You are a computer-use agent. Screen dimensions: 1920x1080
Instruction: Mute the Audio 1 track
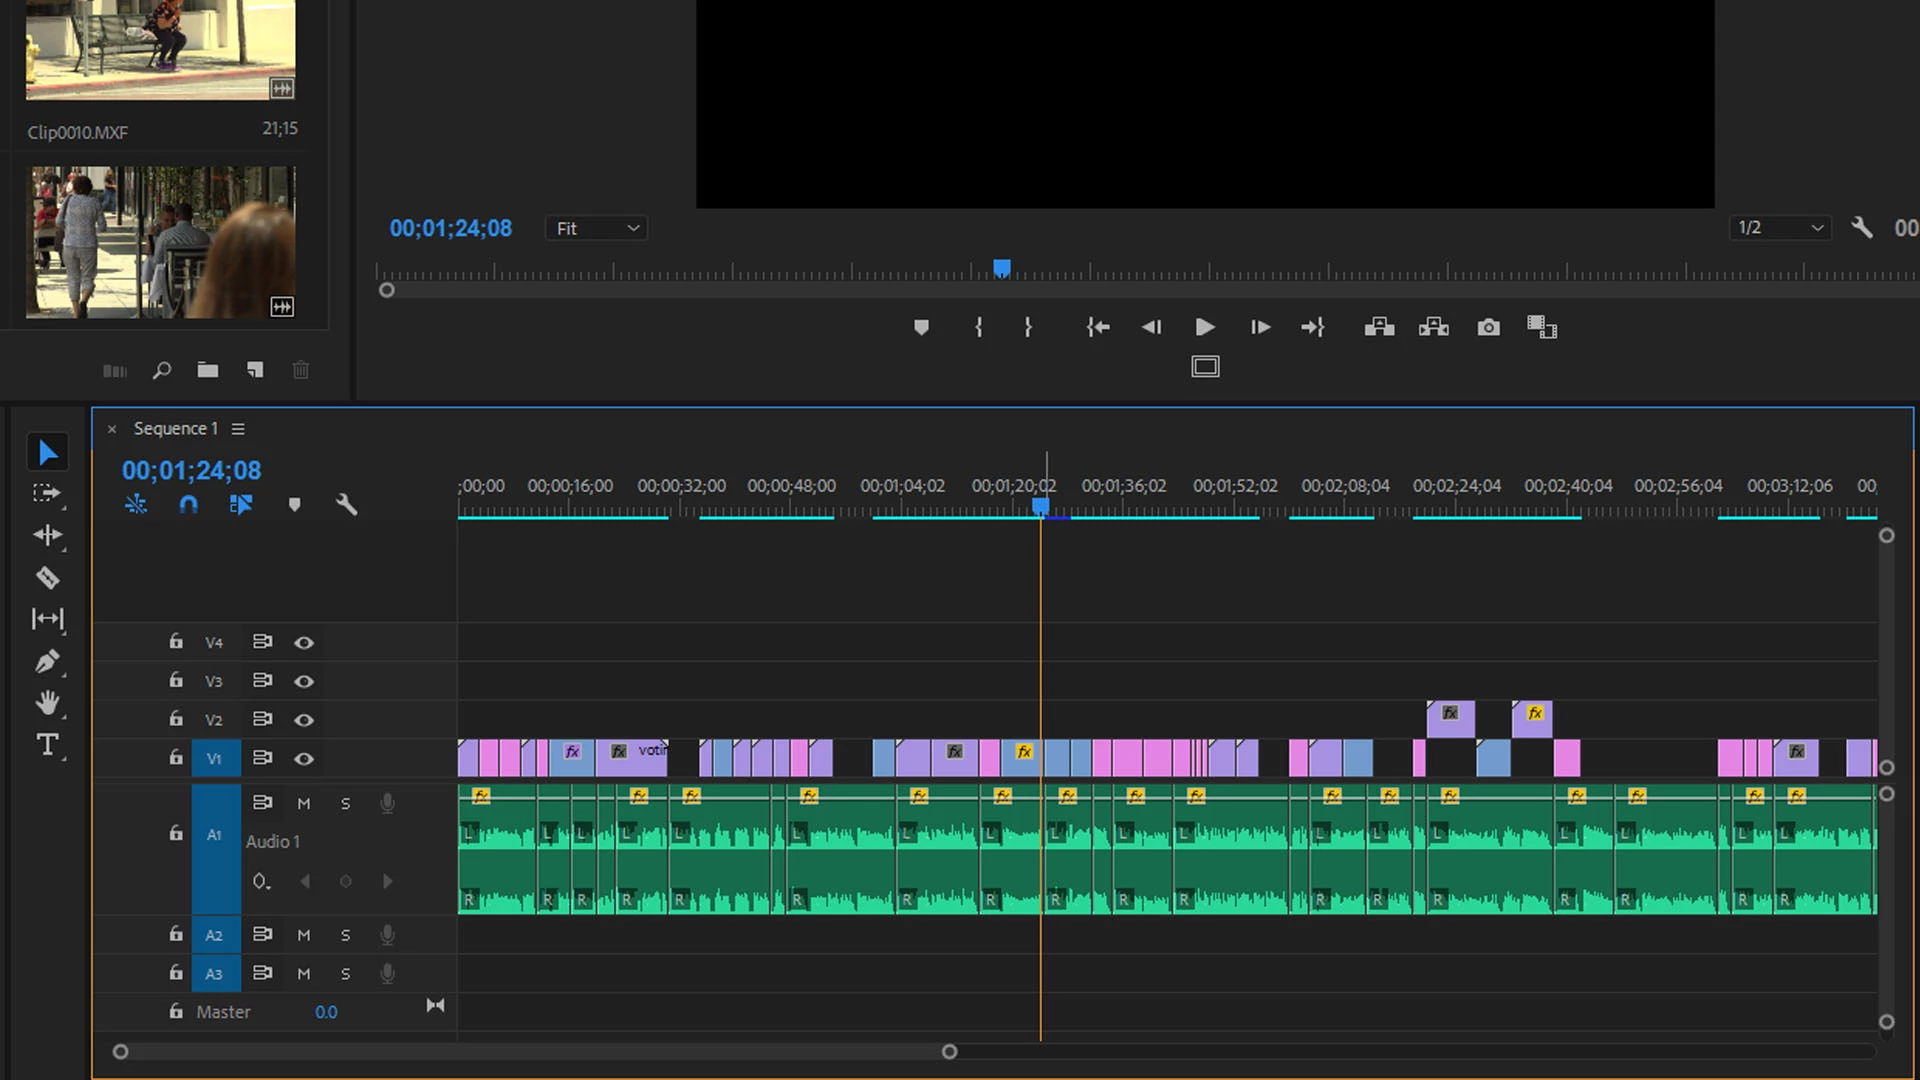(304, 804)
